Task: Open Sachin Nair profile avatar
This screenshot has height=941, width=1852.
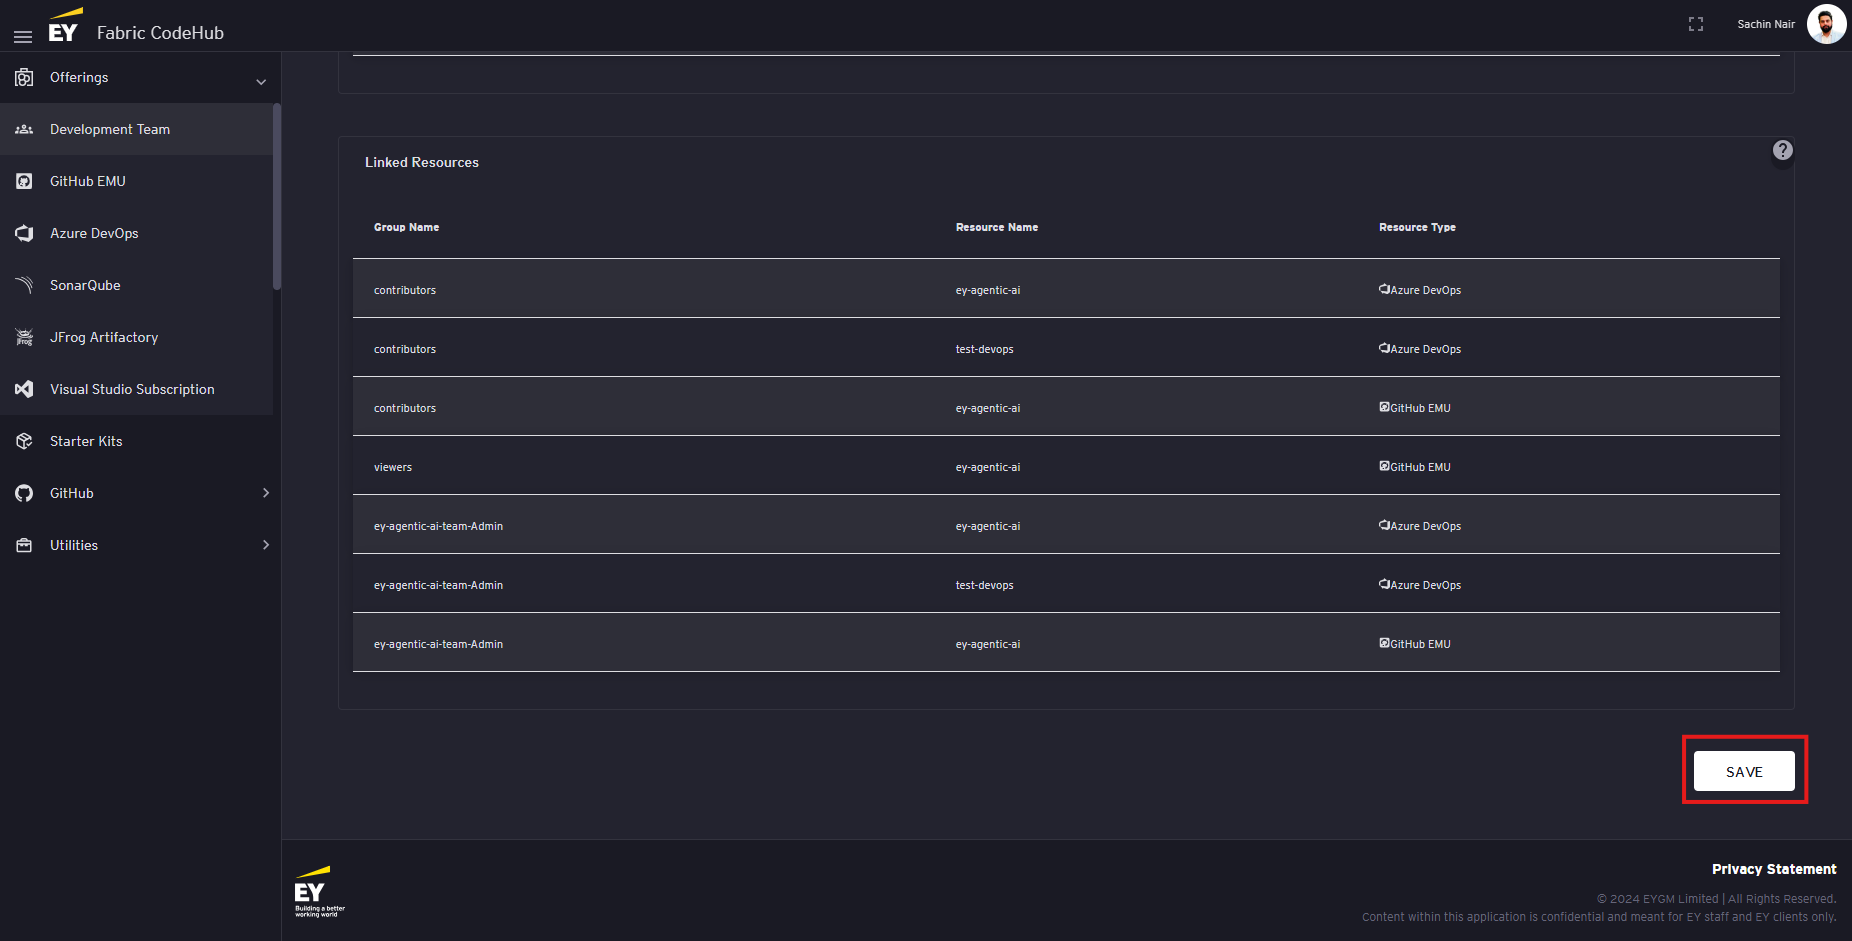Action: point(1826,24)
